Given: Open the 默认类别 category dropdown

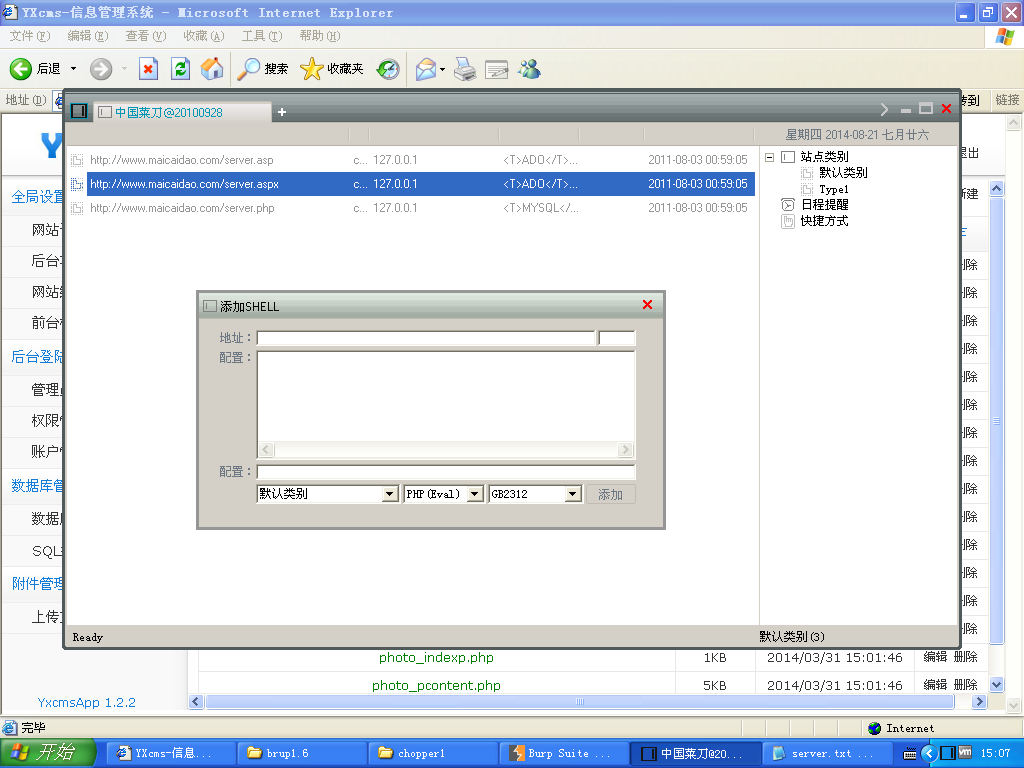Looking at the screenshot, I should (389, 494).
